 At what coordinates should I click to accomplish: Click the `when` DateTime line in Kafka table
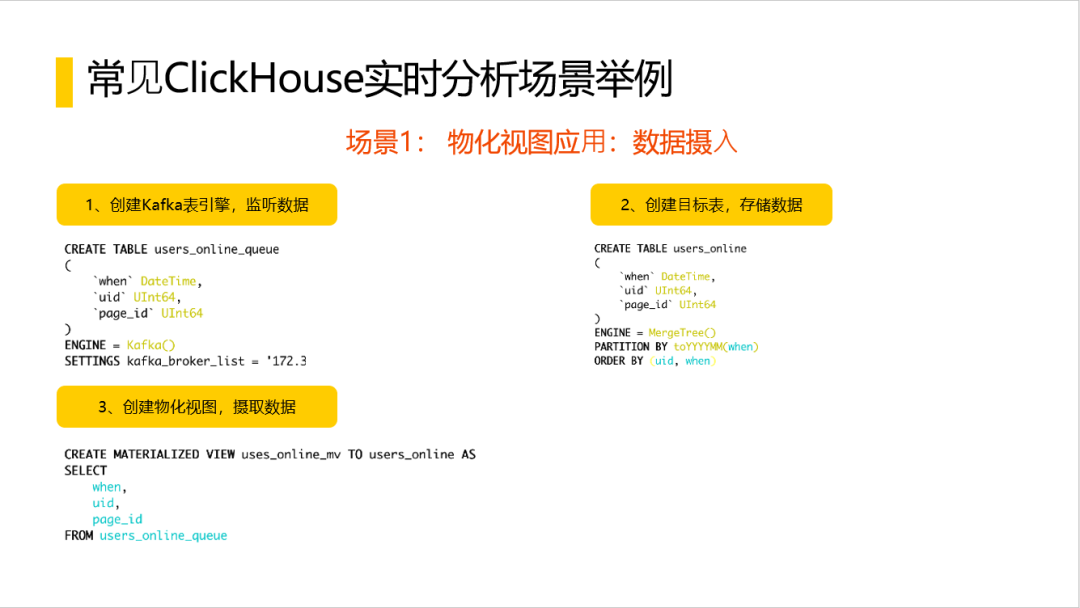(x=147, y=281)
